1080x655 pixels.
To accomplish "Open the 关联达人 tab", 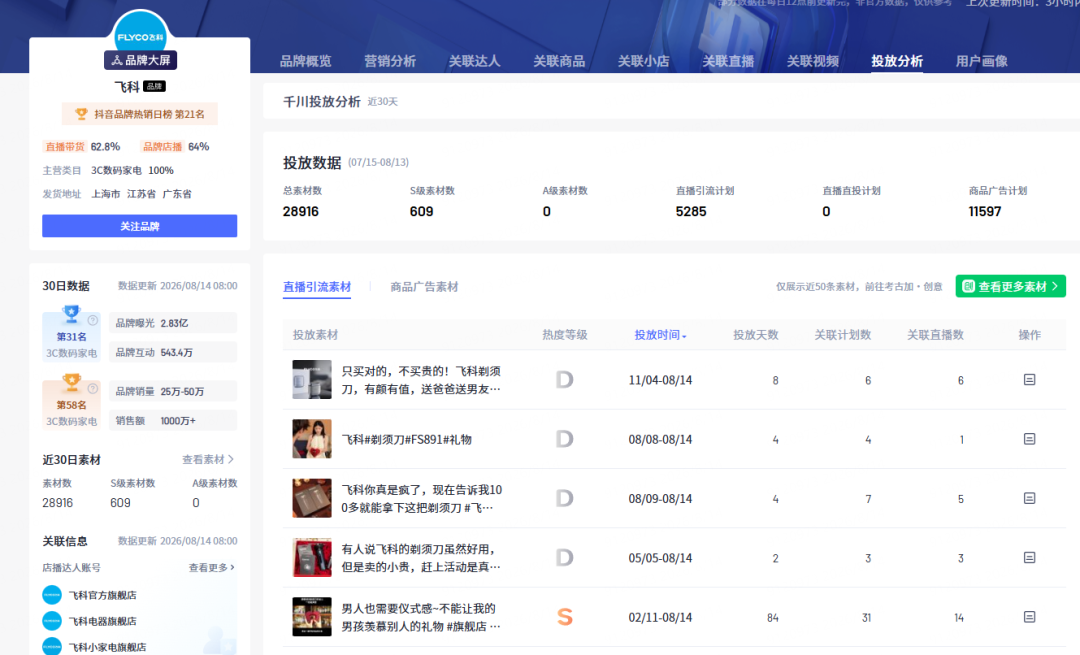I will [475, 61].
